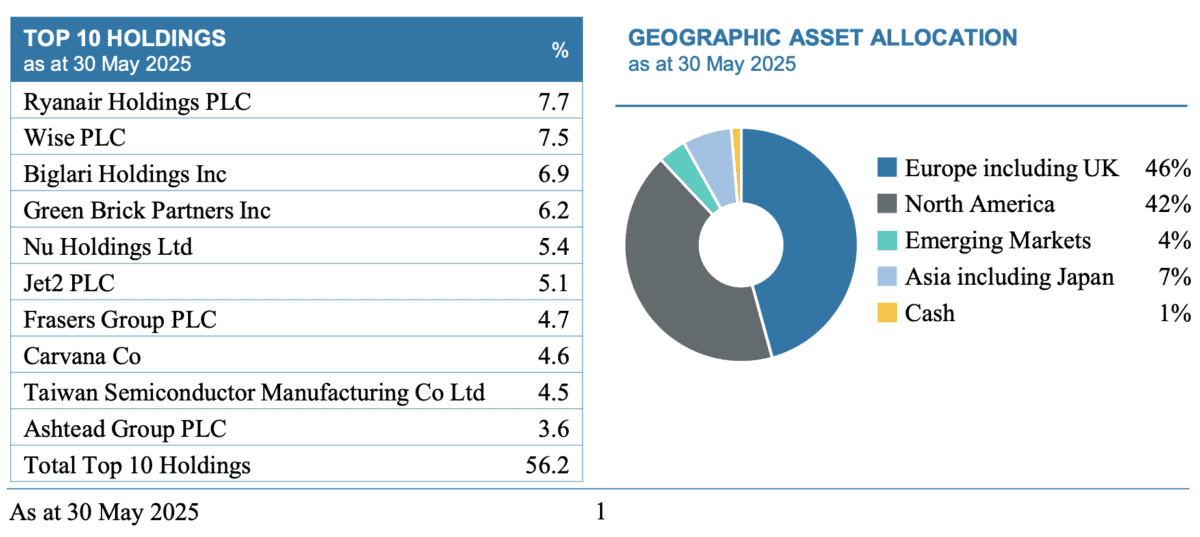Viewport: 1200px width, 537px height.
Task: Click the 4.5 percentage value
Action: tap(553, 392)
